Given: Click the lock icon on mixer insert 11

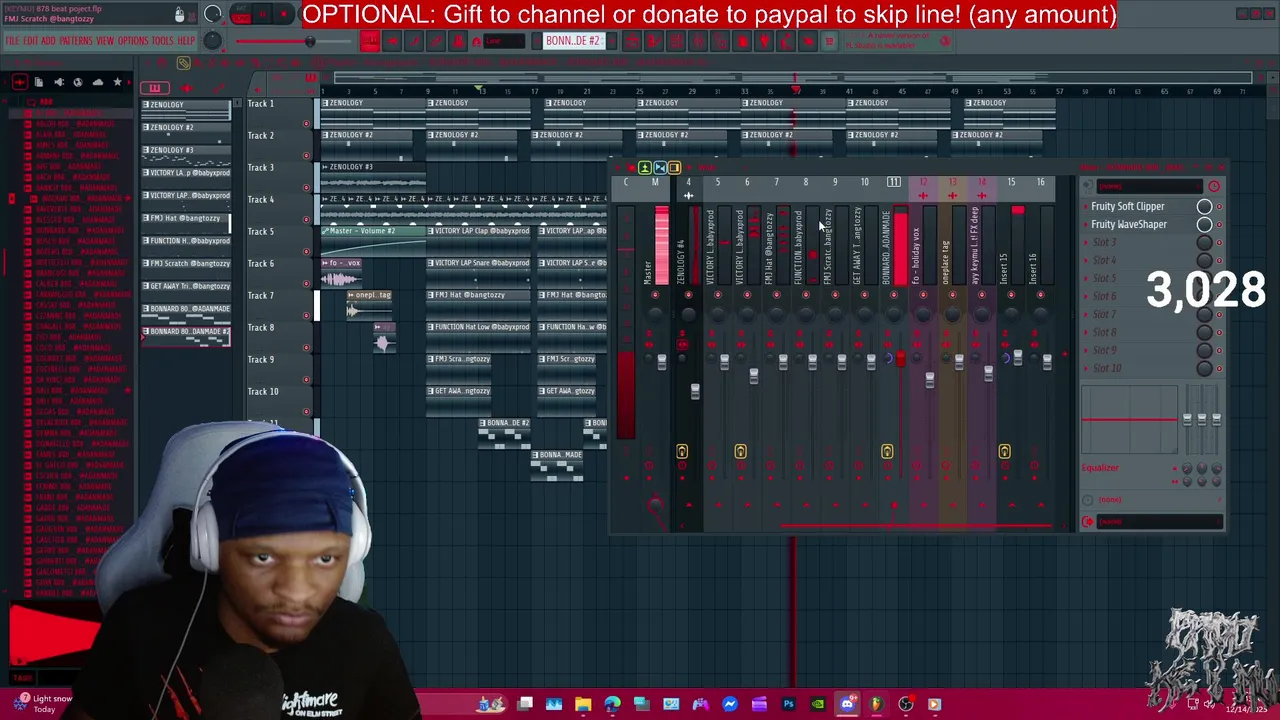Looking at the screenshot, I should pos(887,452).
